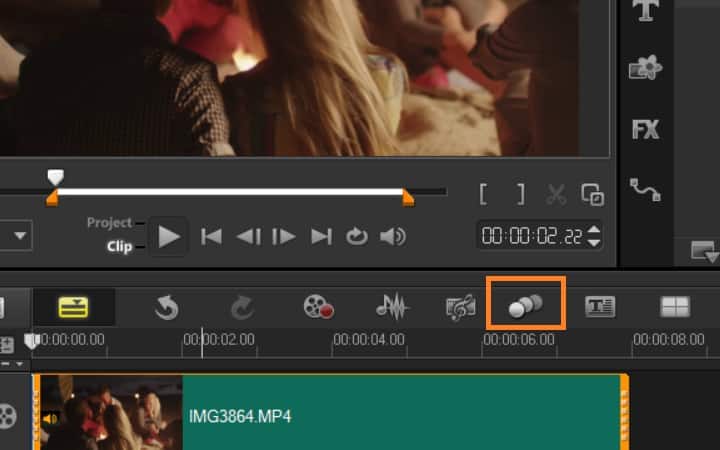Viewport: 720px width, 450px height.
Task: Open the Sound Mixer waveform tool
Action: coord(392,307)
